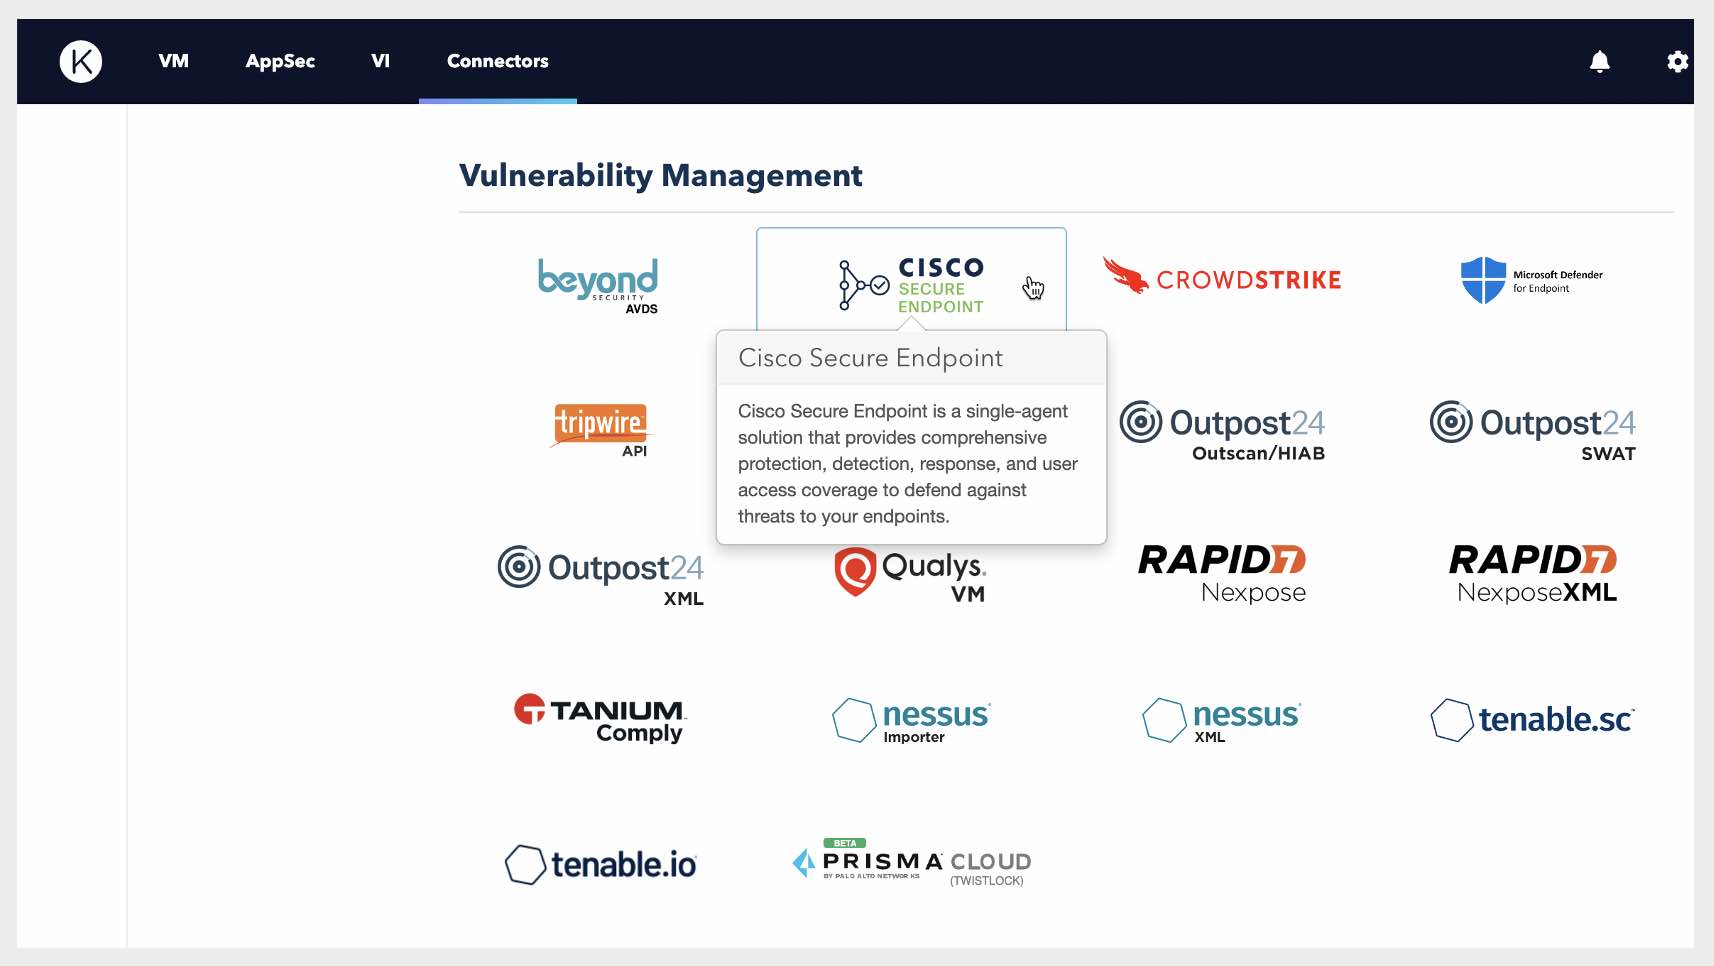Select the Outpost24 Outscan/HIAB connector
The height and width of the screenshot is (966, 1714).
click(1222, 430)
